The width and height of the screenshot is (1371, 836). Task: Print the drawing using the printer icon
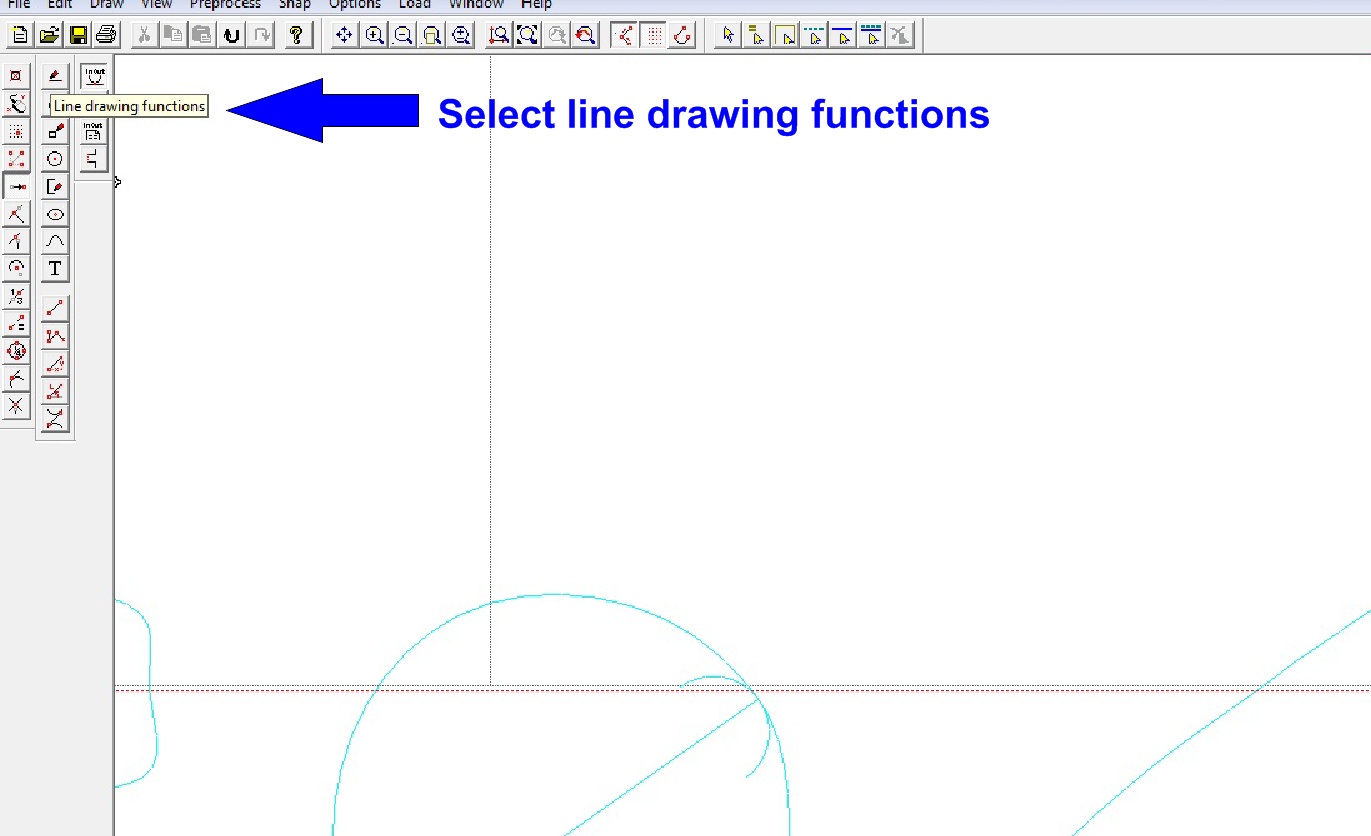click(105, 36)
